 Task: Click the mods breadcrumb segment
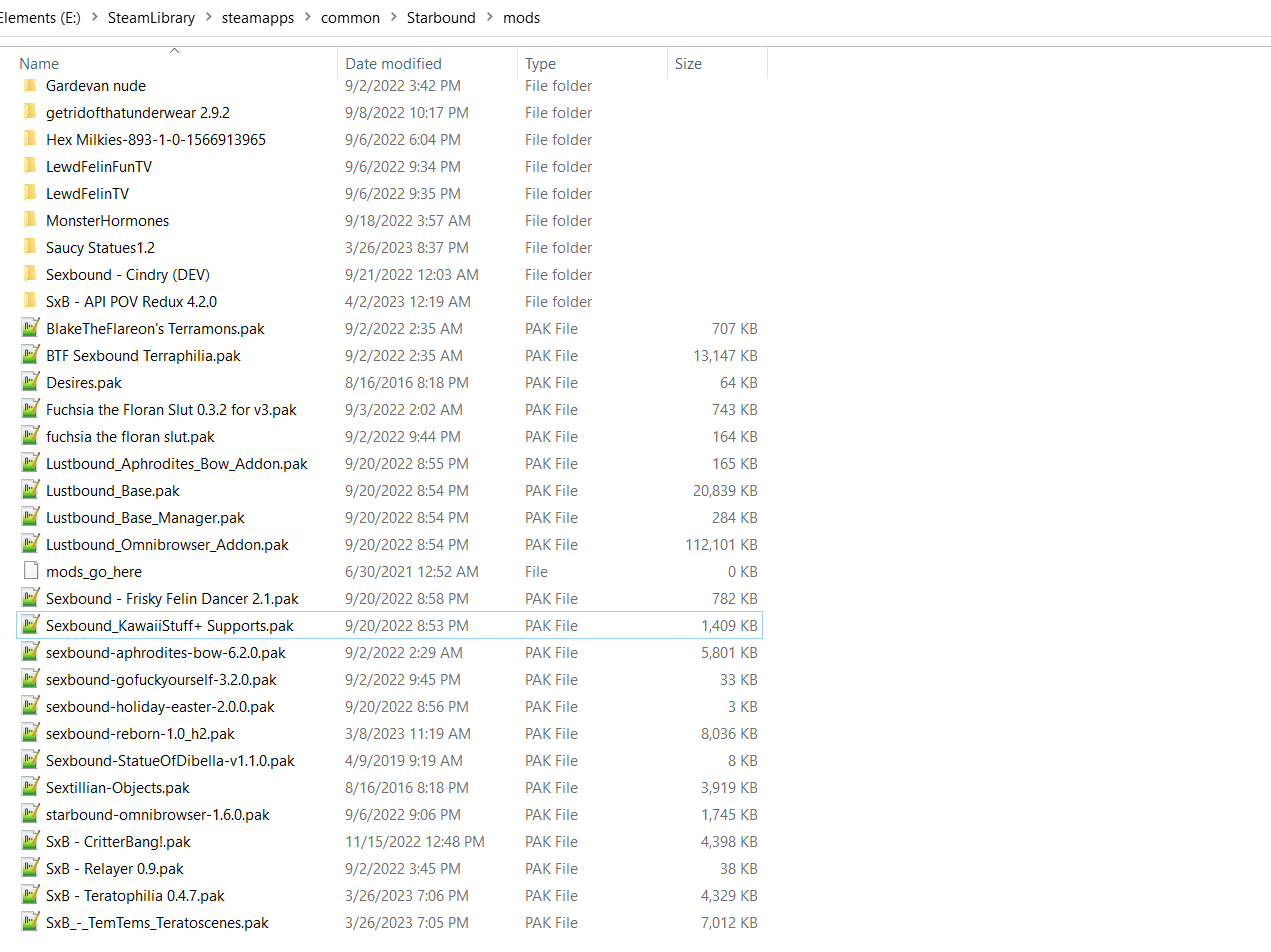[x=522, y=17]
